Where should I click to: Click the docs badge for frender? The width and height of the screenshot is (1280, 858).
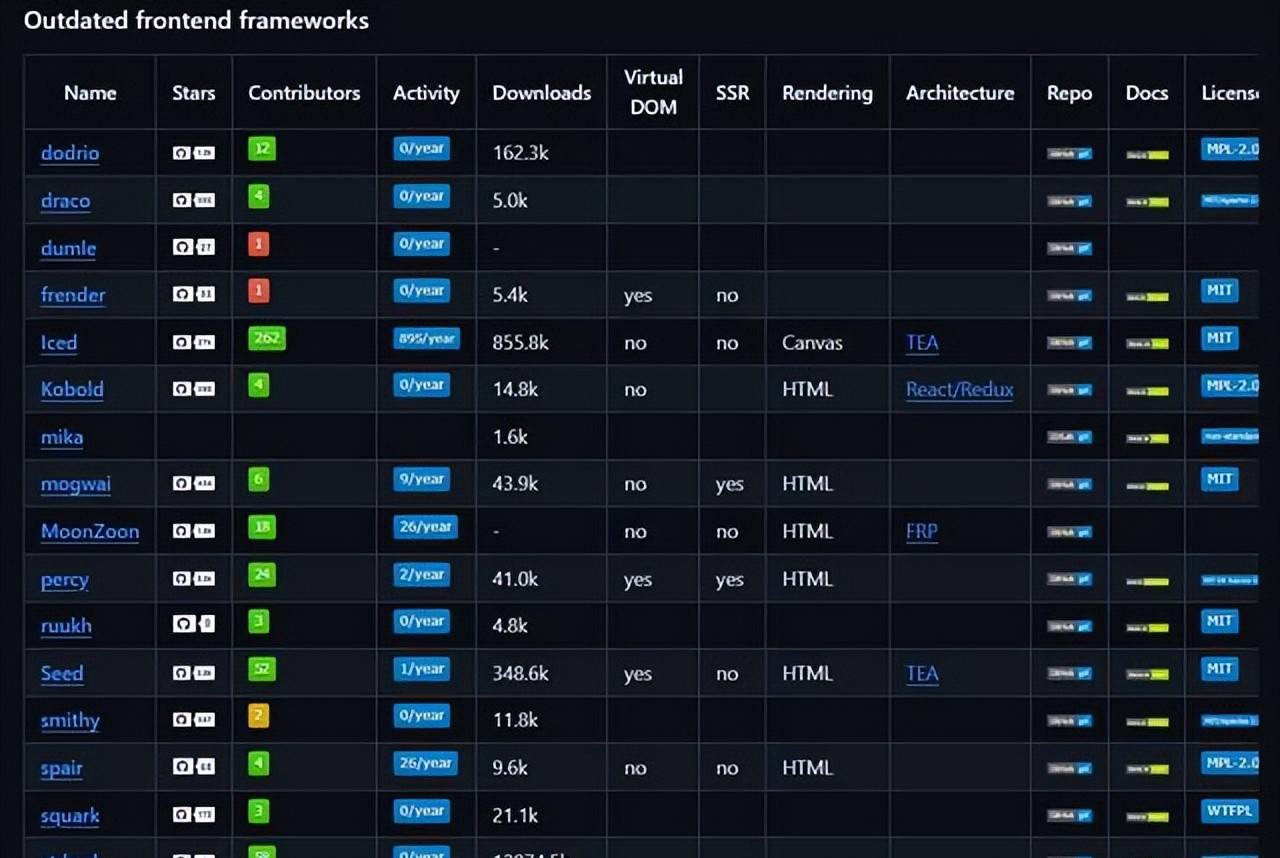[1147, 296]
